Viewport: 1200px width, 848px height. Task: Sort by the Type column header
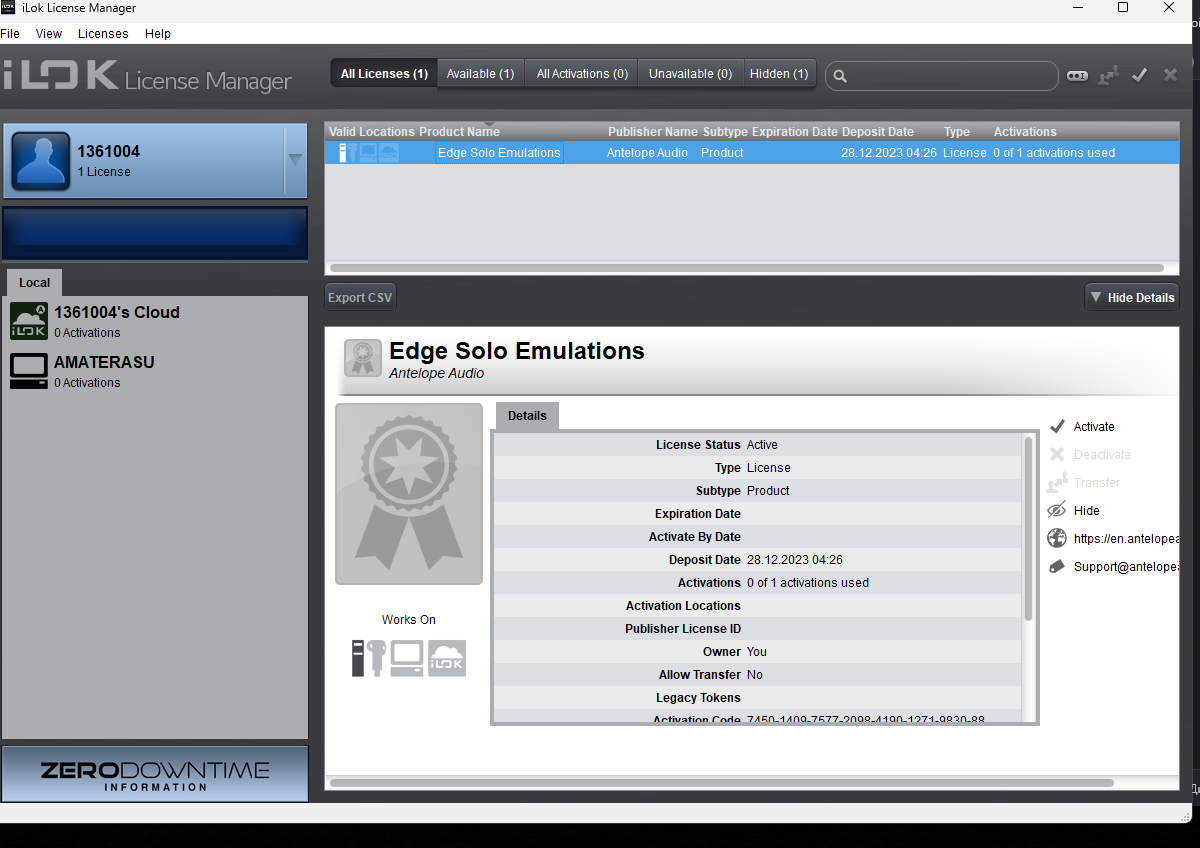957,132
